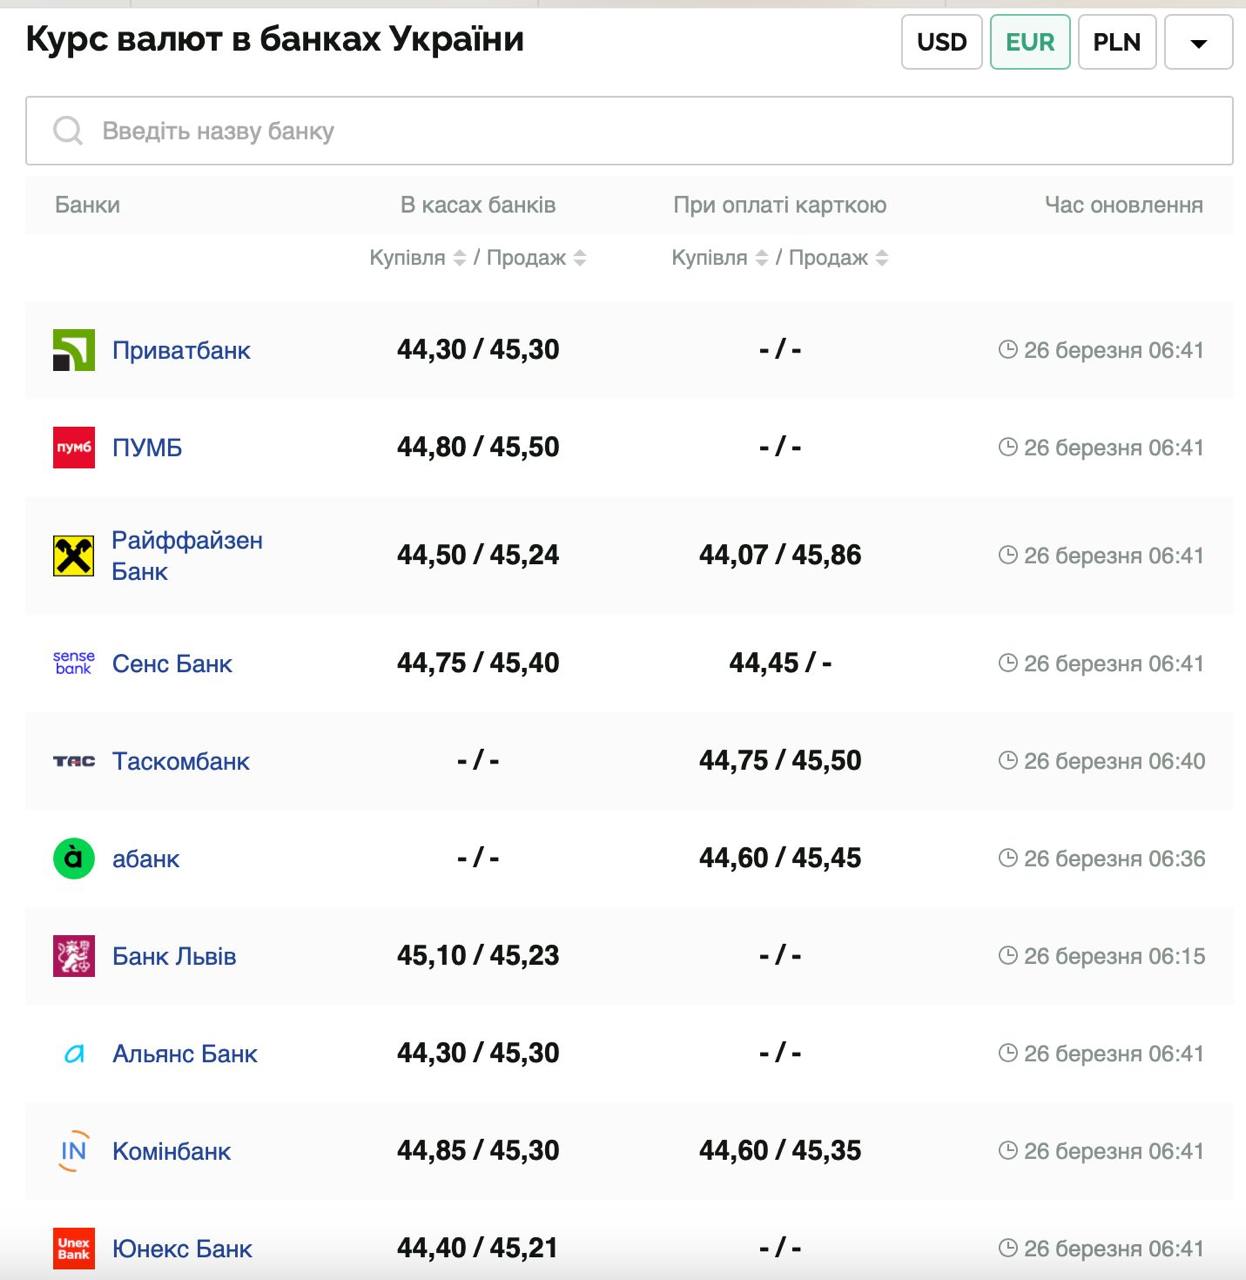Click the search magnifier icon

[67, 131]
